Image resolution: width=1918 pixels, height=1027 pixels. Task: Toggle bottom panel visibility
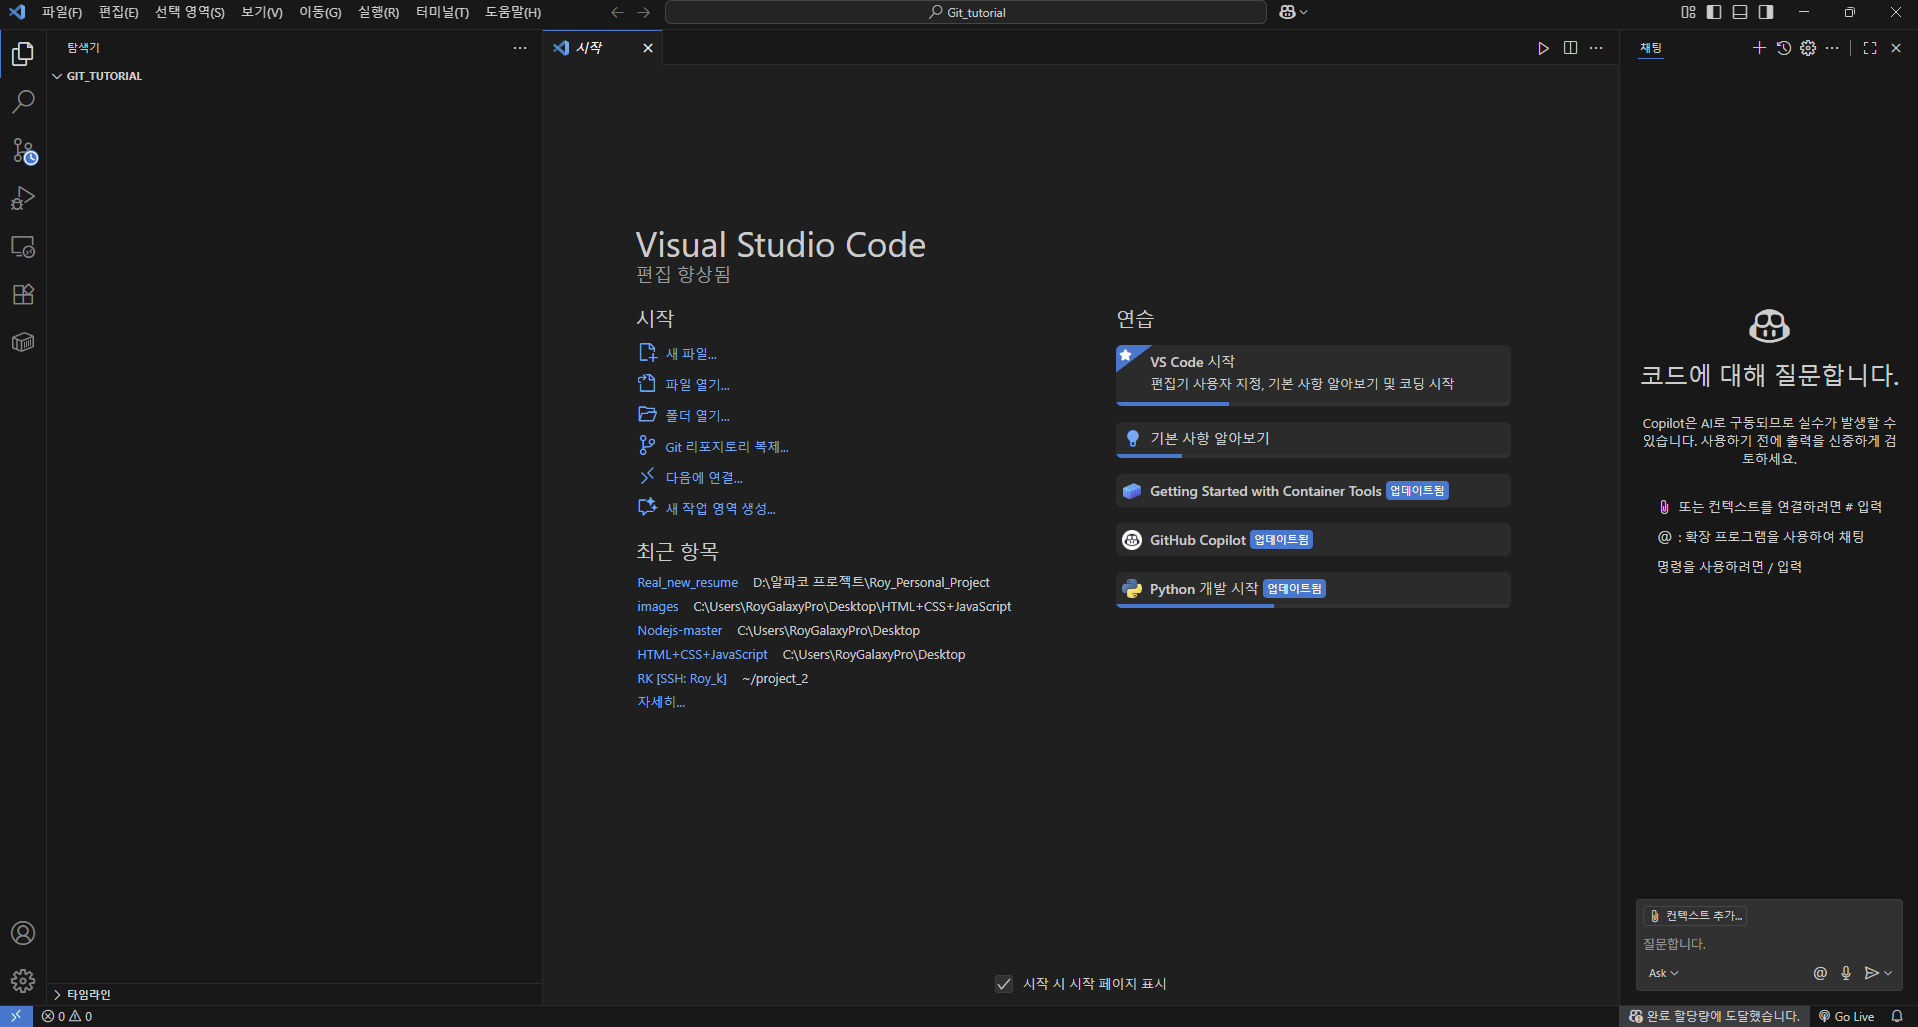coord(1740,12)
